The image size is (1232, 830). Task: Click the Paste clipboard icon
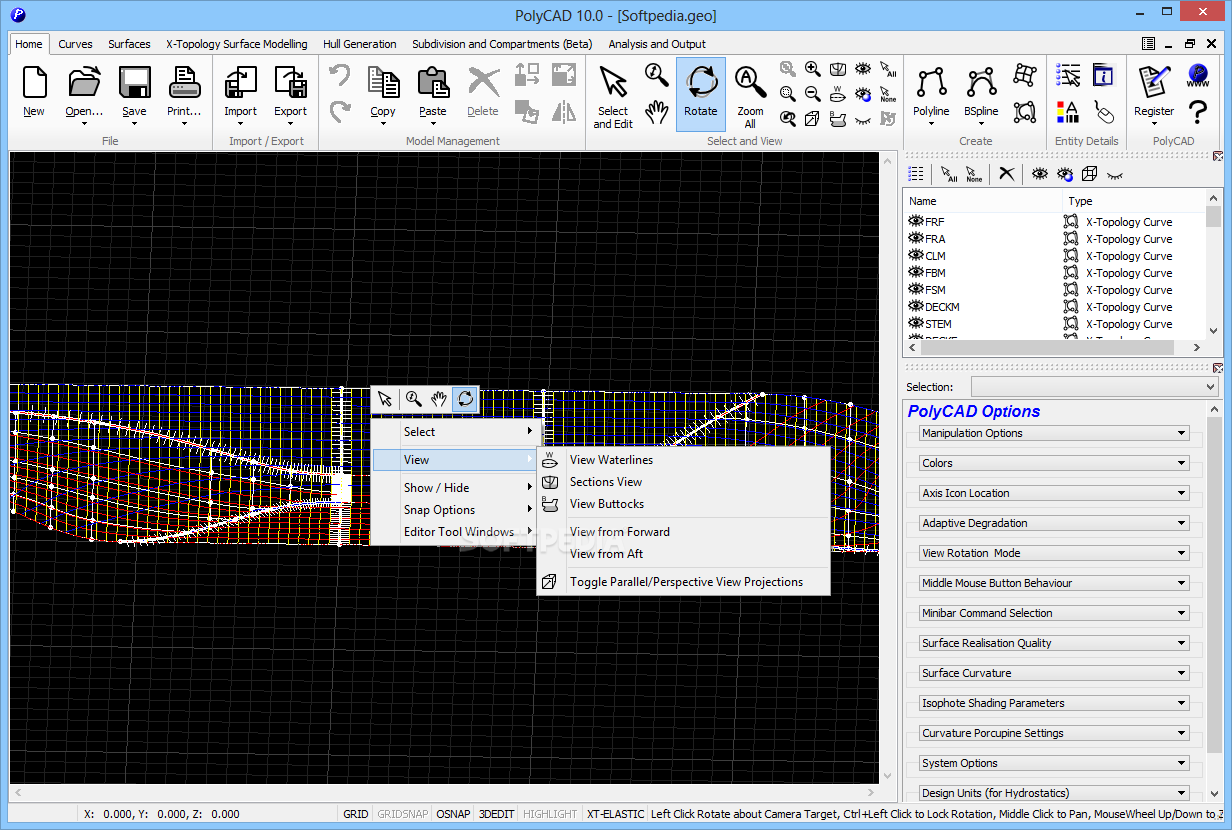pyautogui.click(x=433, y=82)
